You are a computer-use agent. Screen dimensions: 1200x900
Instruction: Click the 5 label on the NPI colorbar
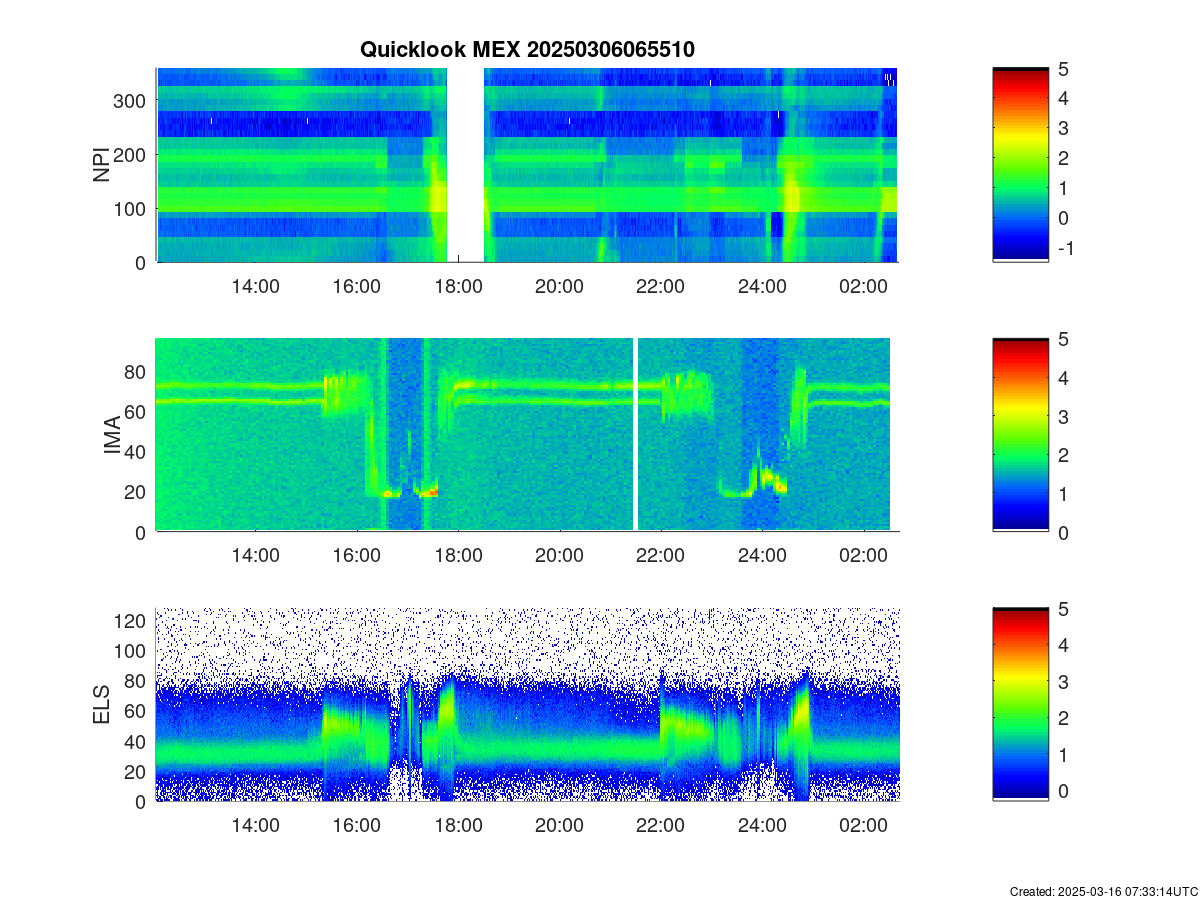pos(1064,68)
